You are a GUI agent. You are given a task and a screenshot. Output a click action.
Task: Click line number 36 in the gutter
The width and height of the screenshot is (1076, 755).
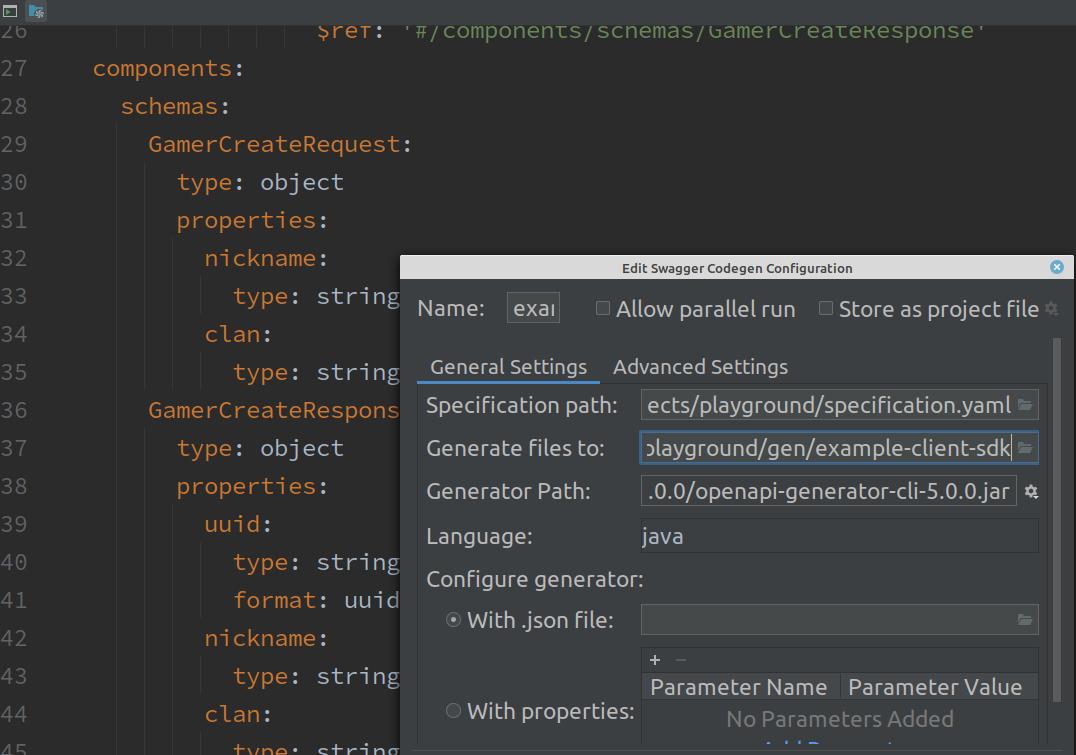[x=14, y=410]
